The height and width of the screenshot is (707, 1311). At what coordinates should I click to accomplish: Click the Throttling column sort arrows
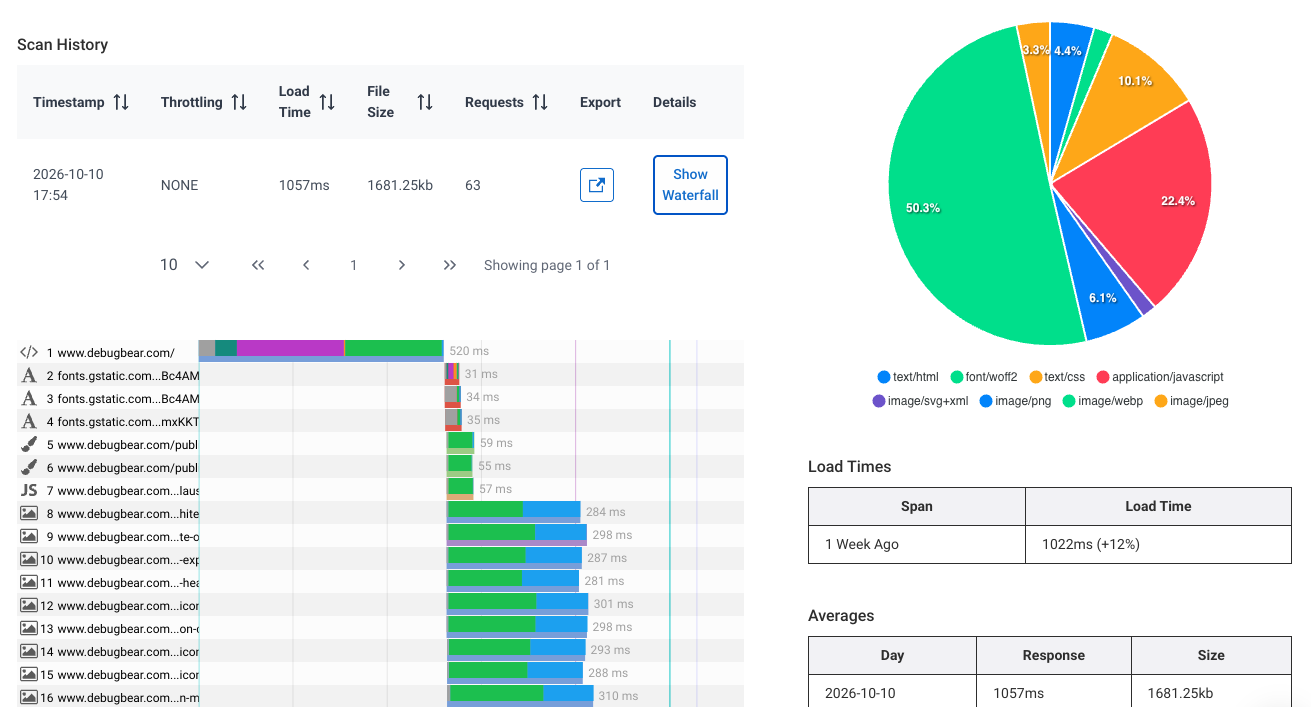pyautogui.click(x=239, y=102)
